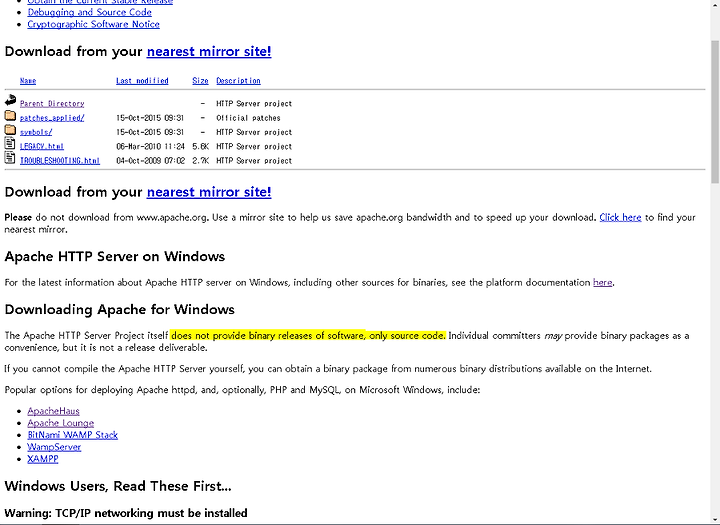Click nearest mirror site link below file table
This screenshot has width=720, height=525.
tap(209, 192)
